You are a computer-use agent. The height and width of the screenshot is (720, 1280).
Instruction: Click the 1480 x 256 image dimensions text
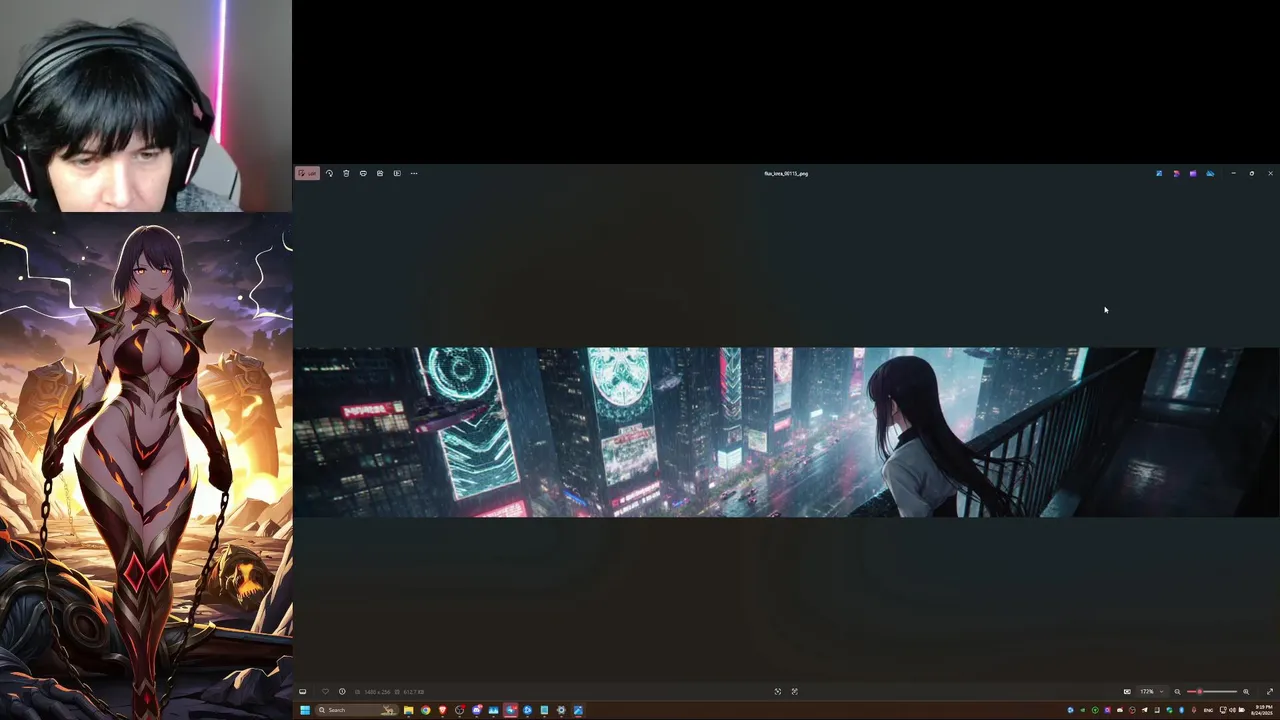pos(377,692)
